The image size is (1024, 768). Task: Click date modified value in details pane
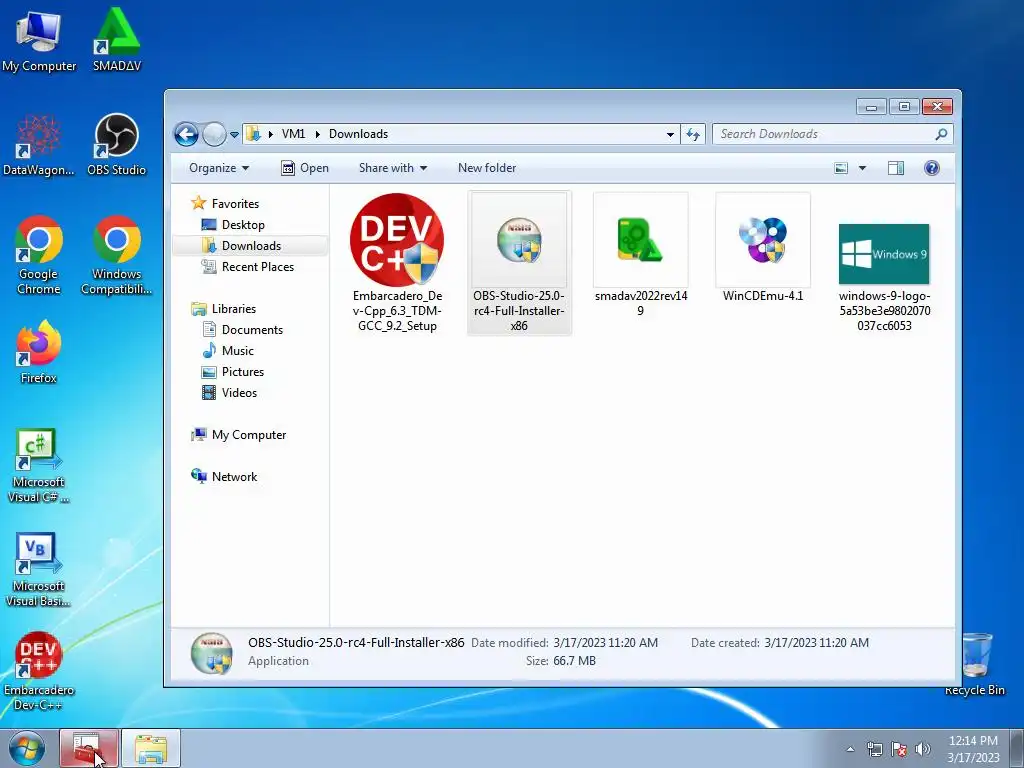605,643
